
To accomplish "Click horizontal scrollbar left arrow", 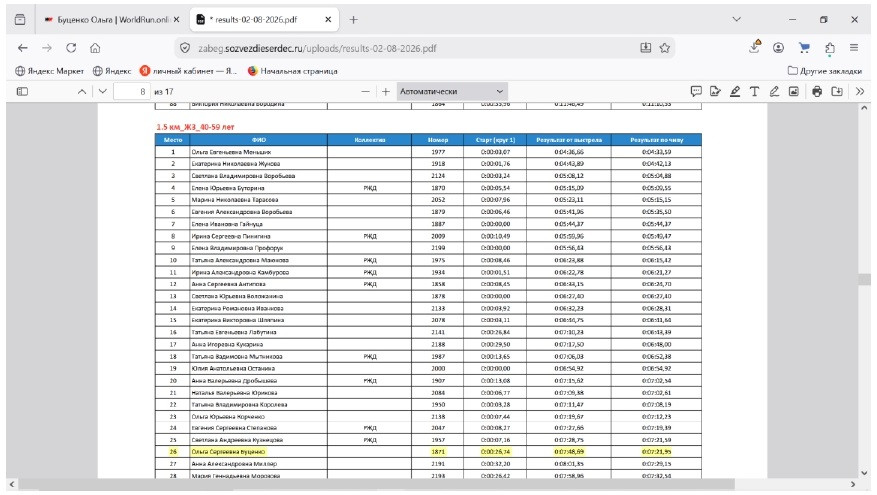I will coord(12,484).
